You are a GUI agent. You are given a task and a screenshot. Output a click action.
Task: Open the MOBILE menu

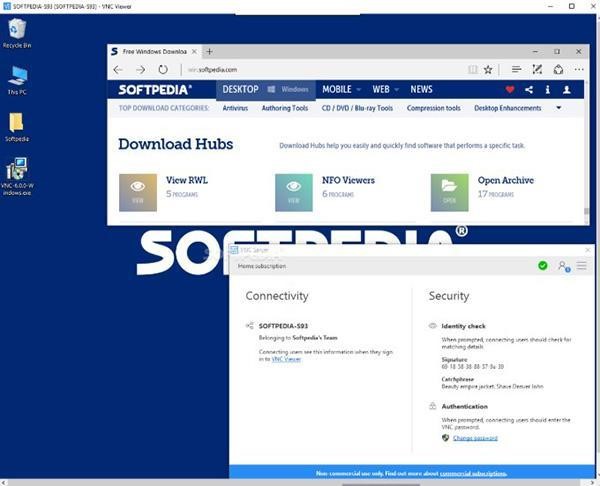pyautogui.click(x=337, y=90)
